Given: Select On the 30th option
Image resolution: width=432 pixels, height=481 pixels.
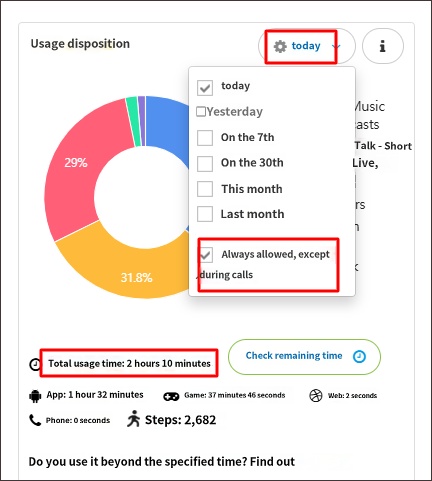Looking at the screenshot, I should pyautogui.click(x=252, y=163).
